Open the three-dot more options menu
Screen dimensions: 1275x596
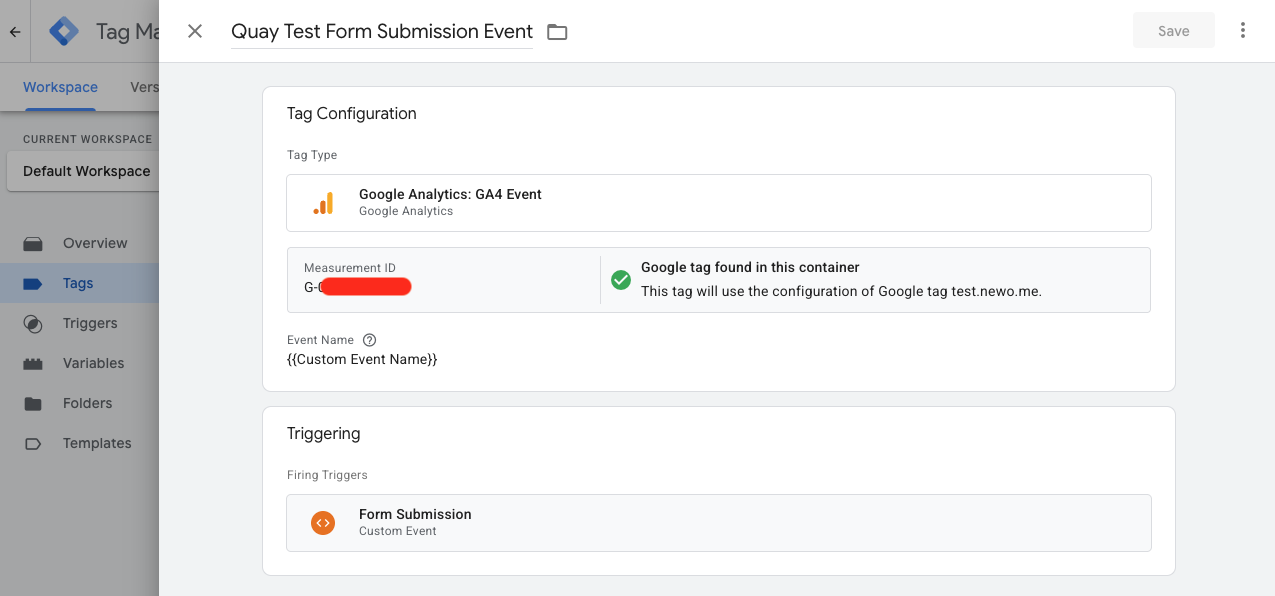click(x=1243, y=30)
